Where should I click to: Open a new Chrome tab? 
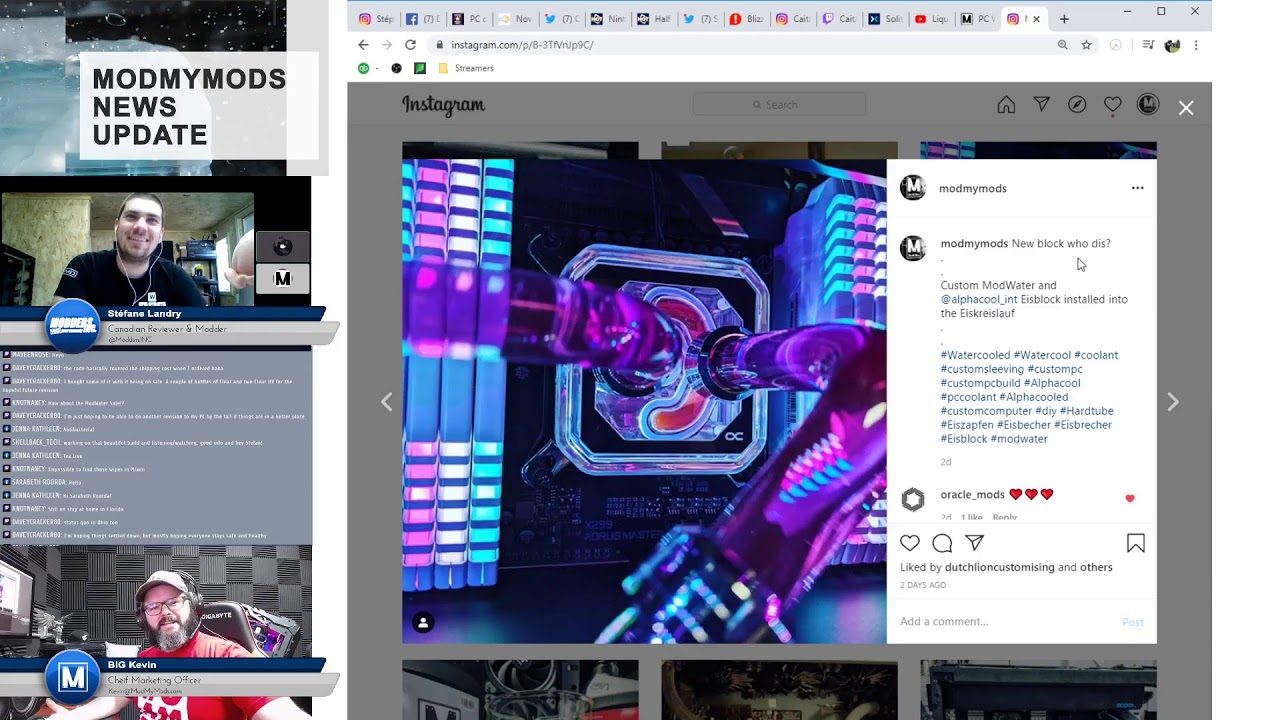point(1064,19)
